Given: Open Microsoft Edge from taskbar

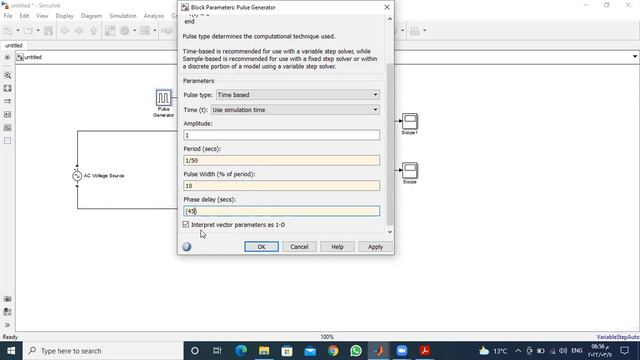Looking at the screenshot, I should (x=241, y=351).
